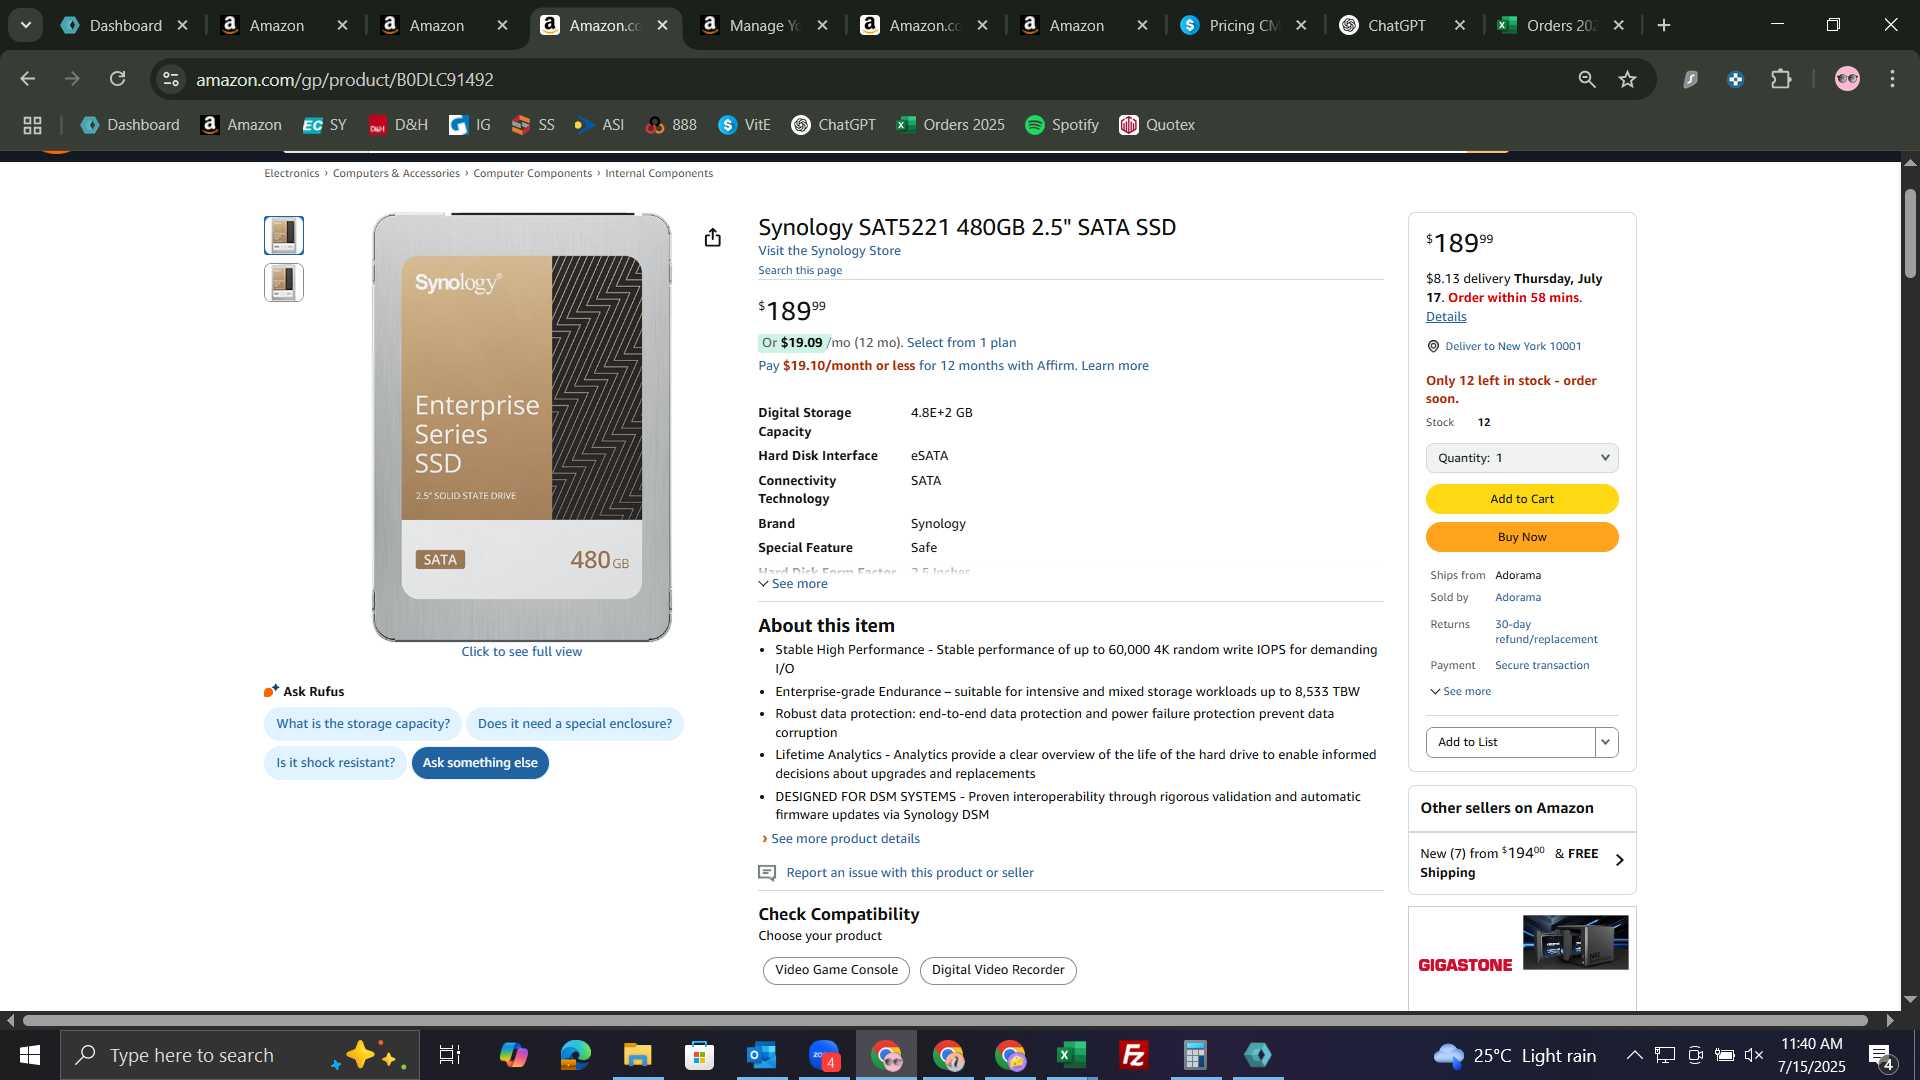
Task: Open the Quantity dropdown
Action: 1522,458
